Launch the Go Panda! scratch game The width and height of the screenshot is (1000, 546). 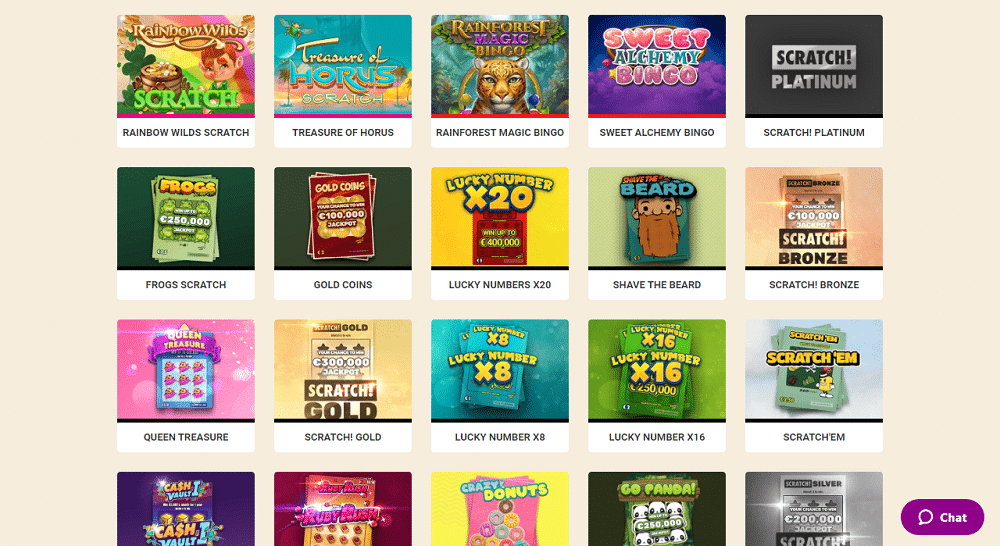(657, 509)
